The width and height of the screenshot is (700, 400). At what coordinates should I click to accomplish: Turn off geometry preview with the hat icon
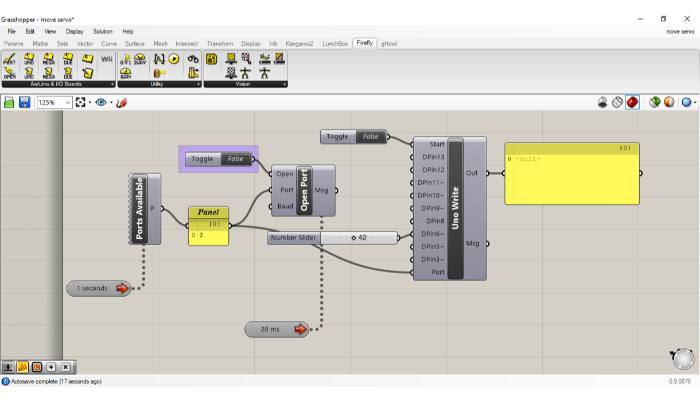[602, 102]
